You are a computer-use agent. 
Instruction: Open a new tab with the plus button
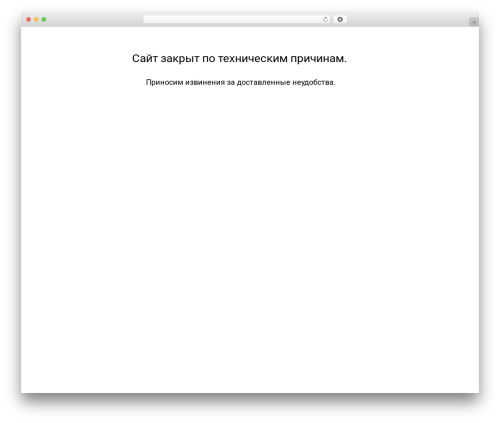[x=474, y=22]
